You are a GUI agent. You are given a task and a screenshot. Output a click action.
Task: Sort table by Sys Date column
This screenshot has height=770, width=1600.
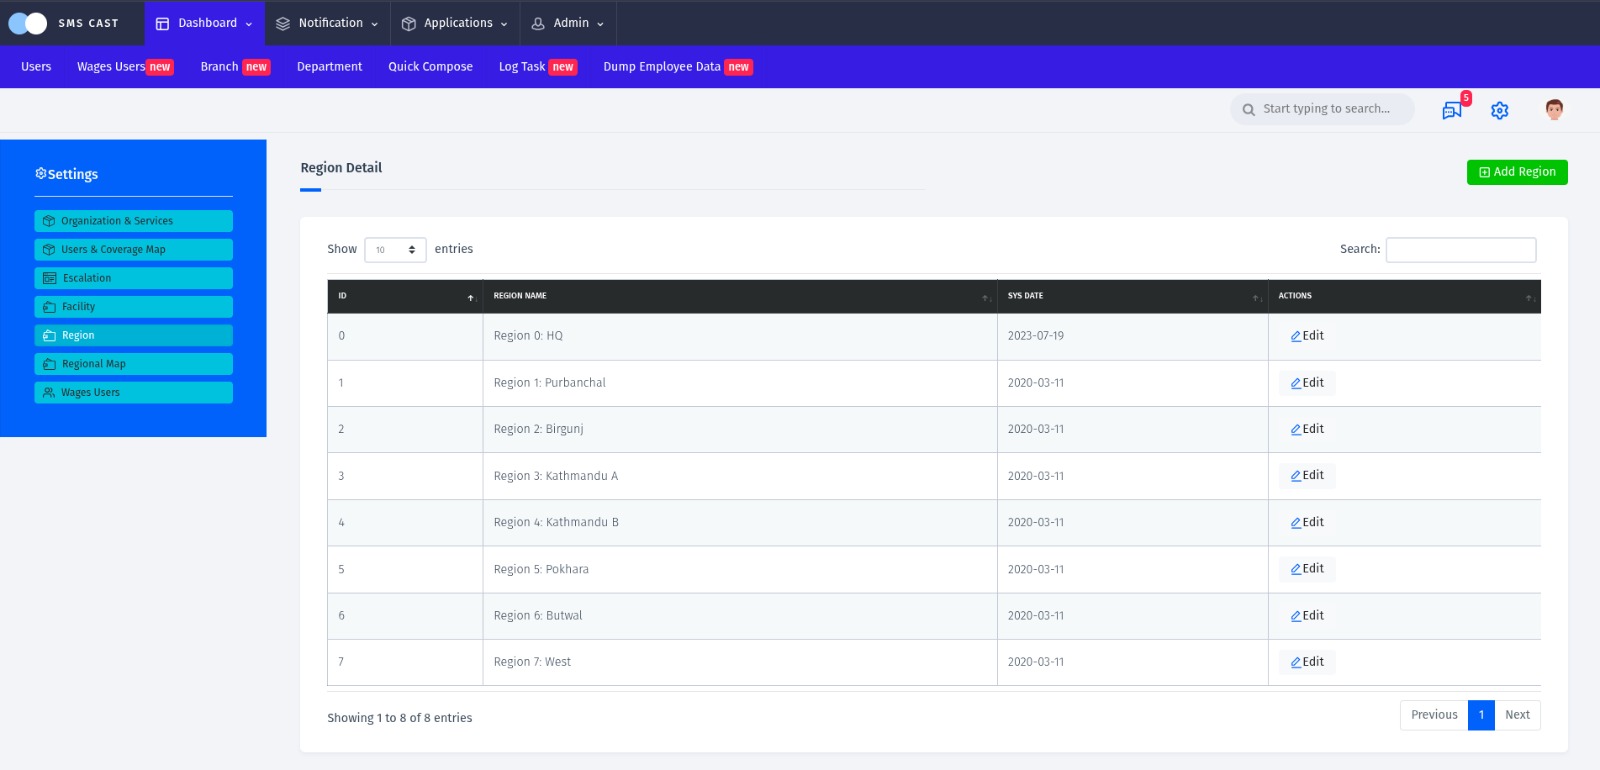(1131, 296)
